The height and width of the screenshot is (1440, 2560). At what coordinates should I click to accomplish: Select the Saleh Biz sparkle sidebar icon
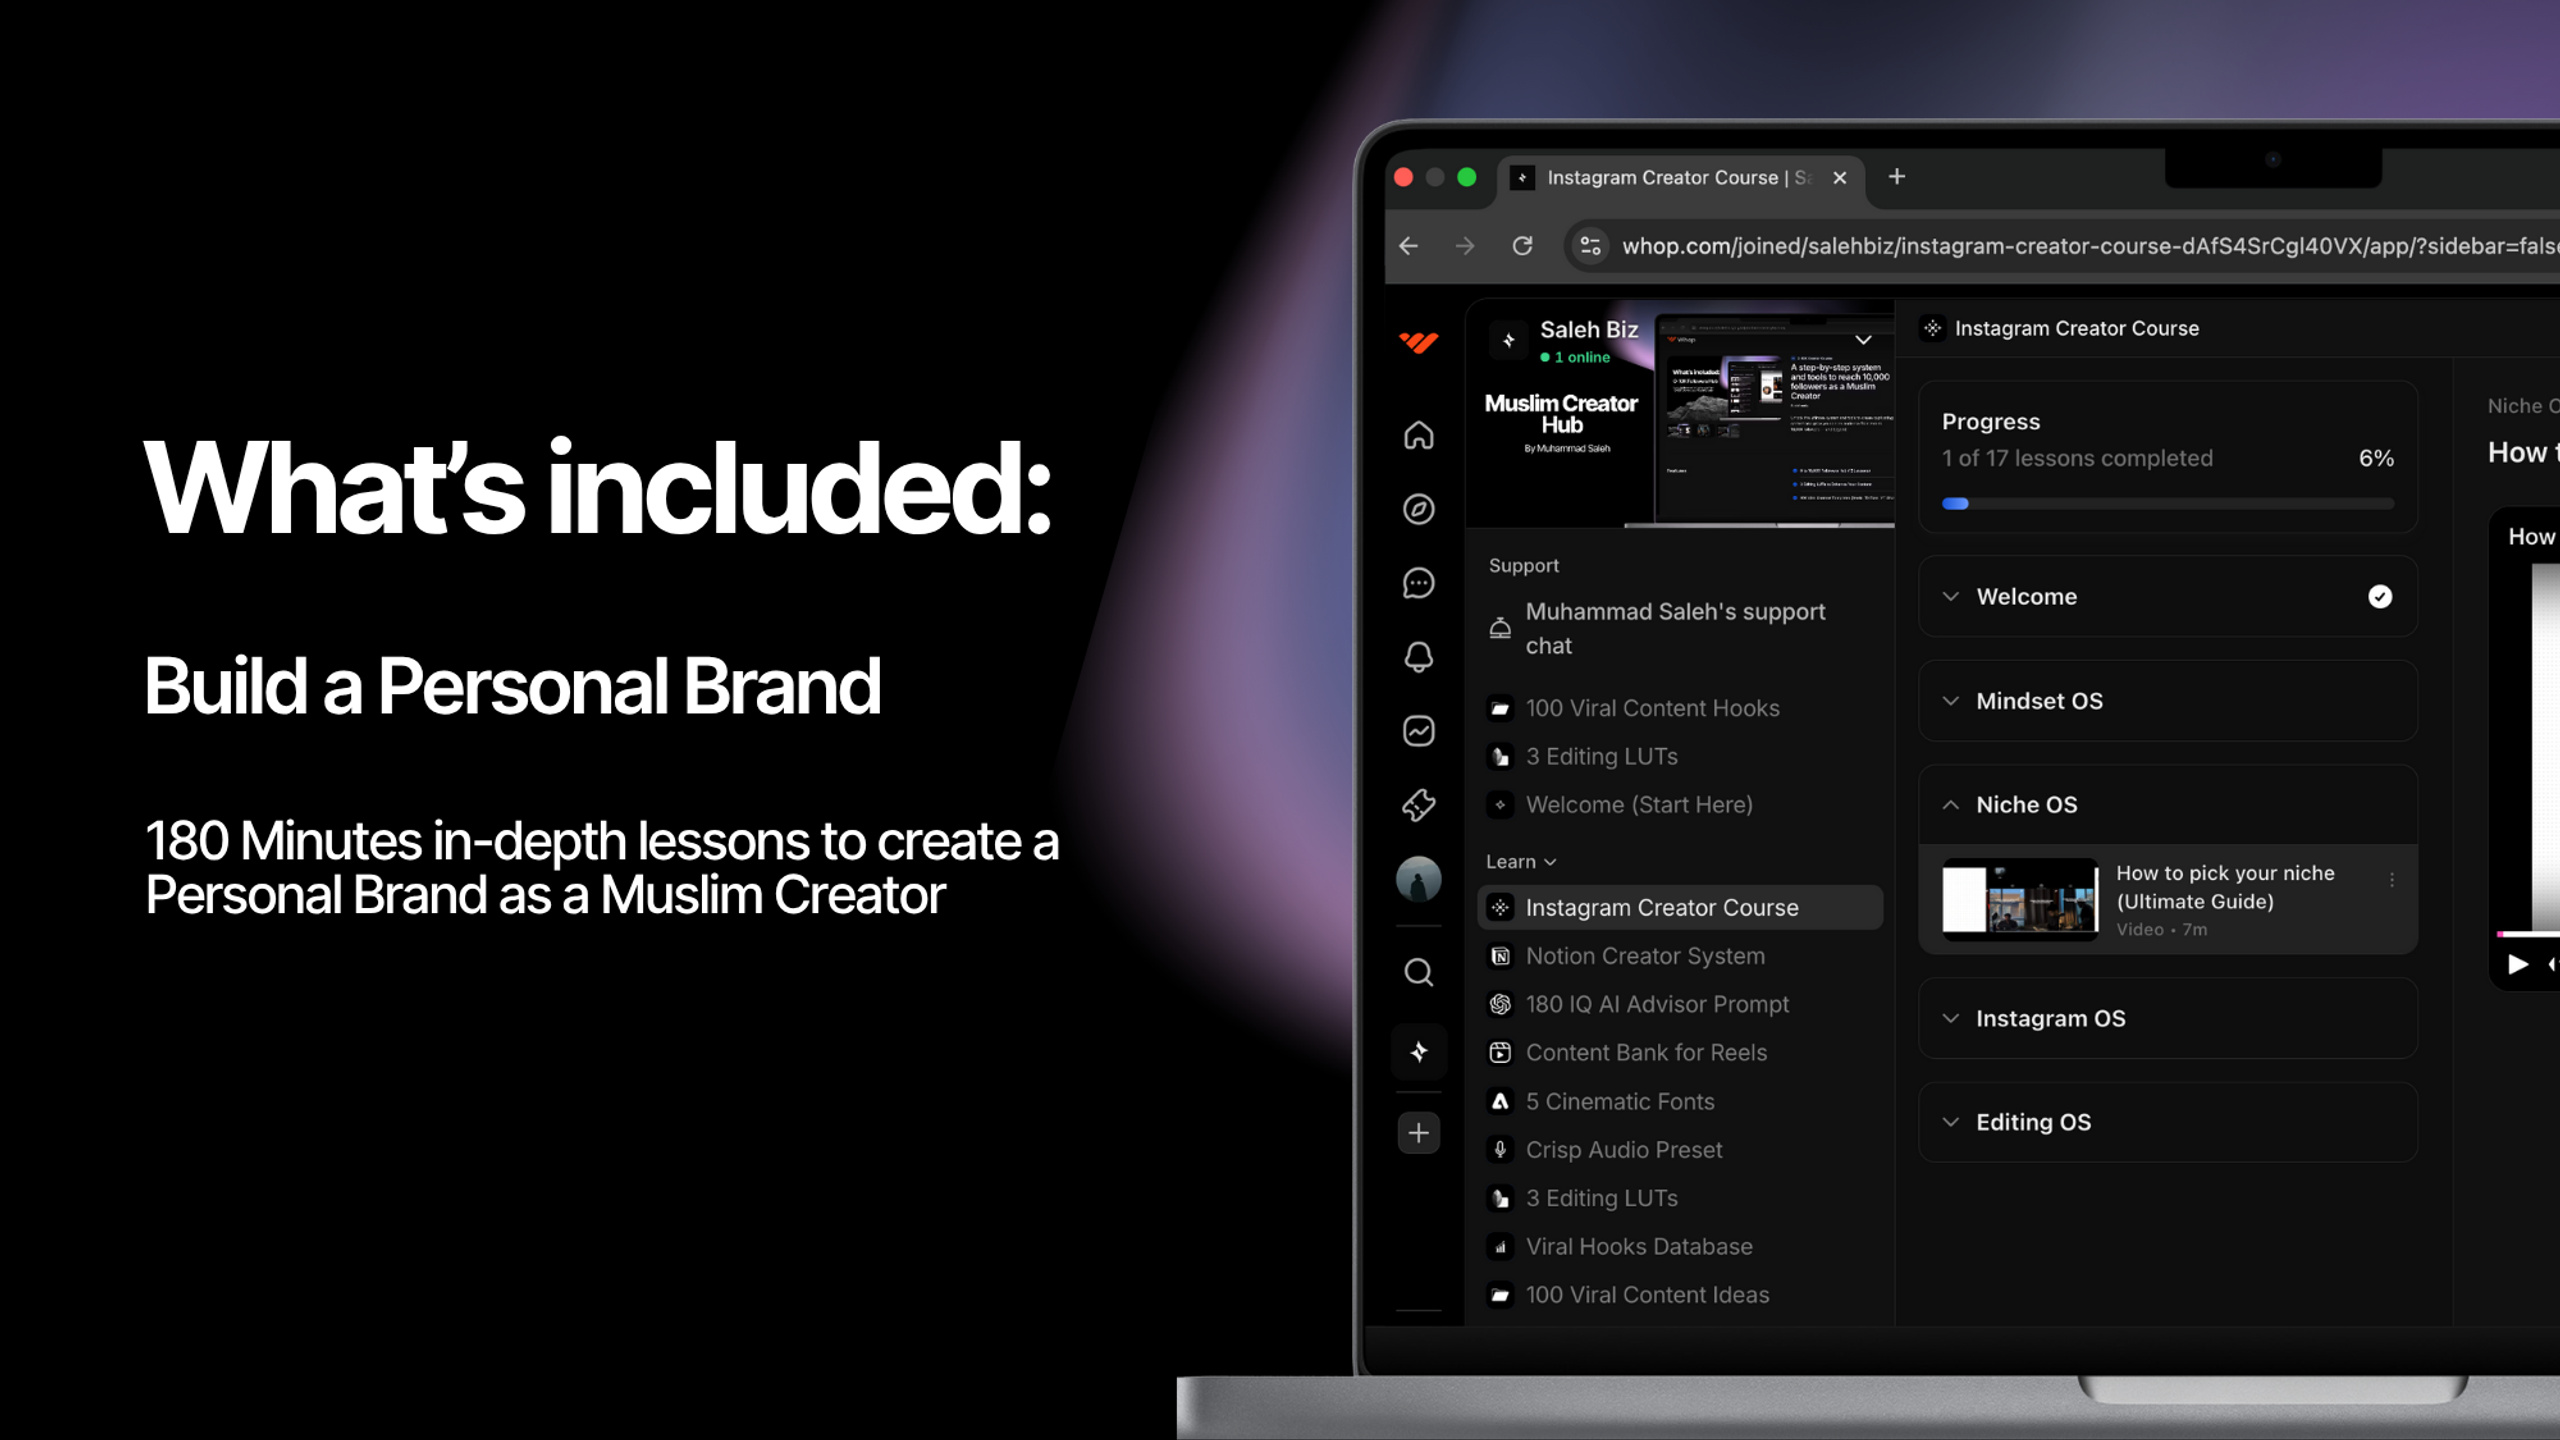(x=1418, y=1051)
